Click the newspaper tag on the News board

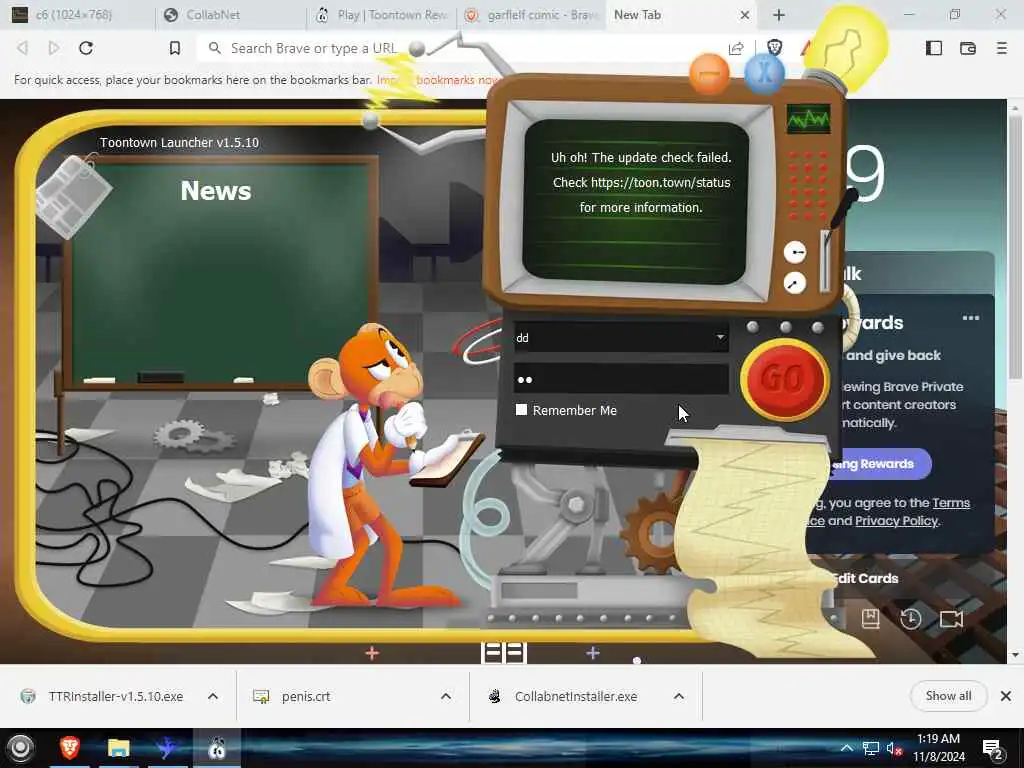click(x=72, y=196)
